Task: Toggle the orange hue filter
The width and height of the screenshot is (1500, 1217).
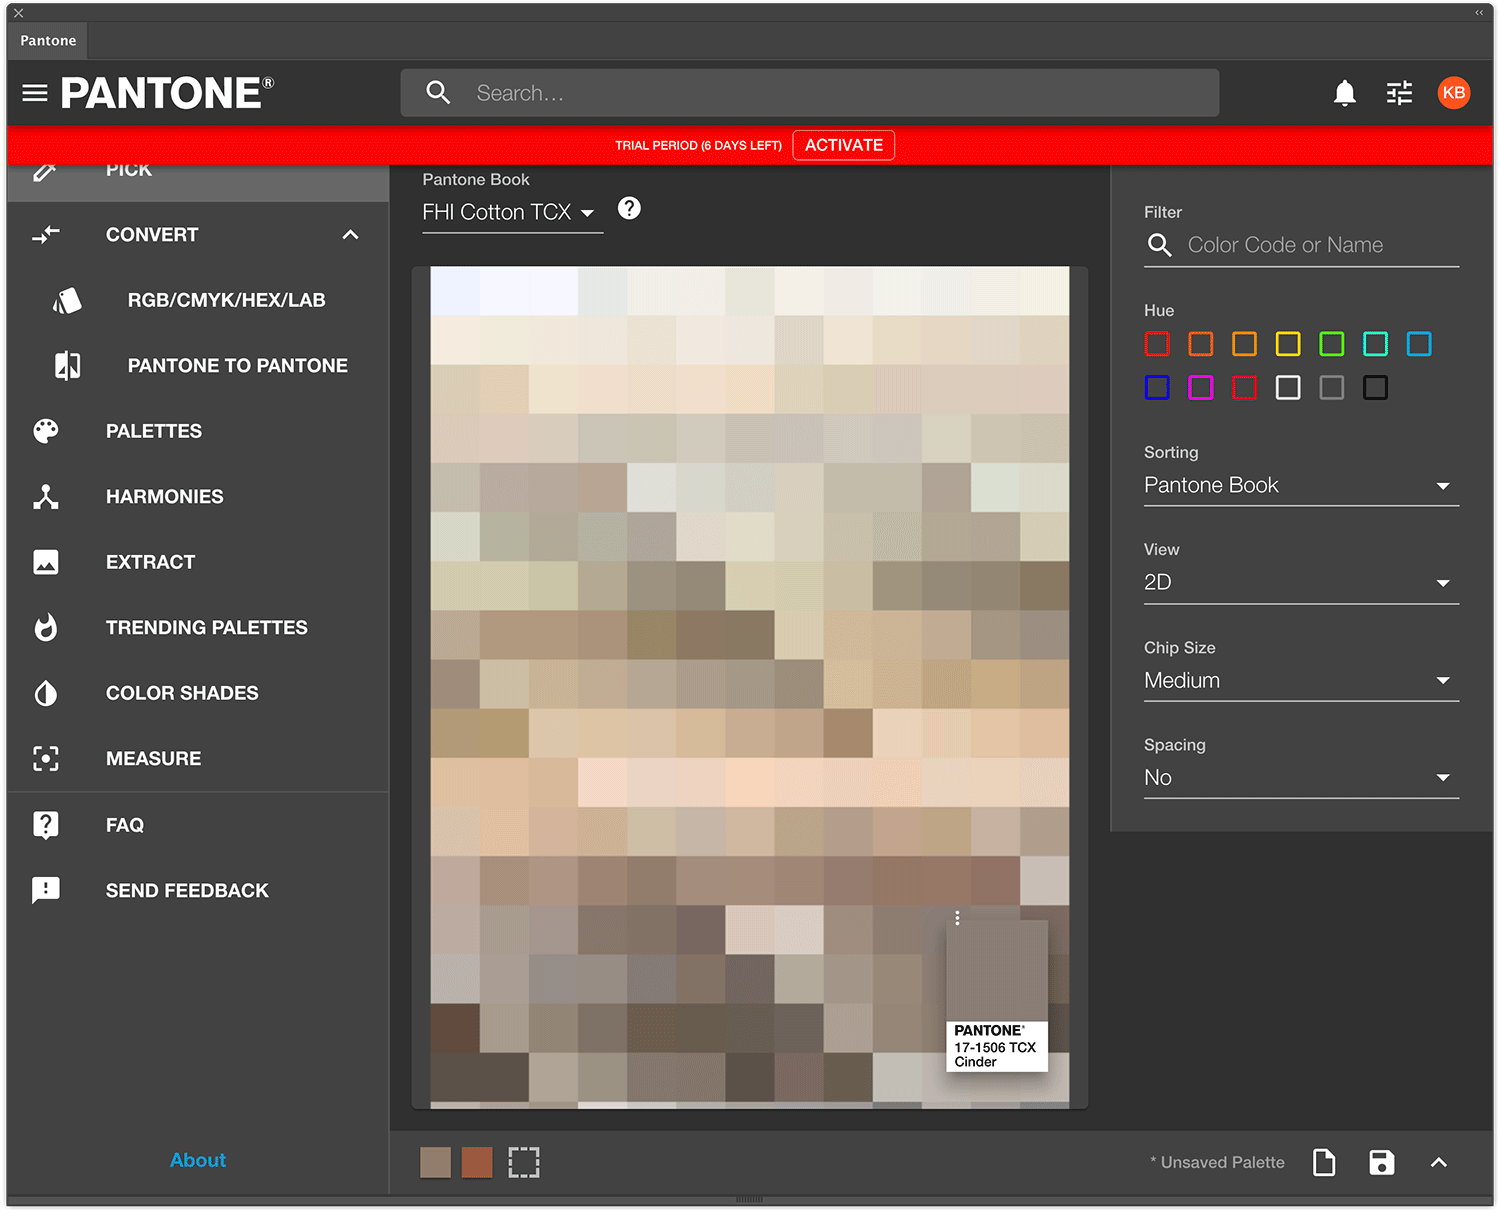Action: (1245, 344)
